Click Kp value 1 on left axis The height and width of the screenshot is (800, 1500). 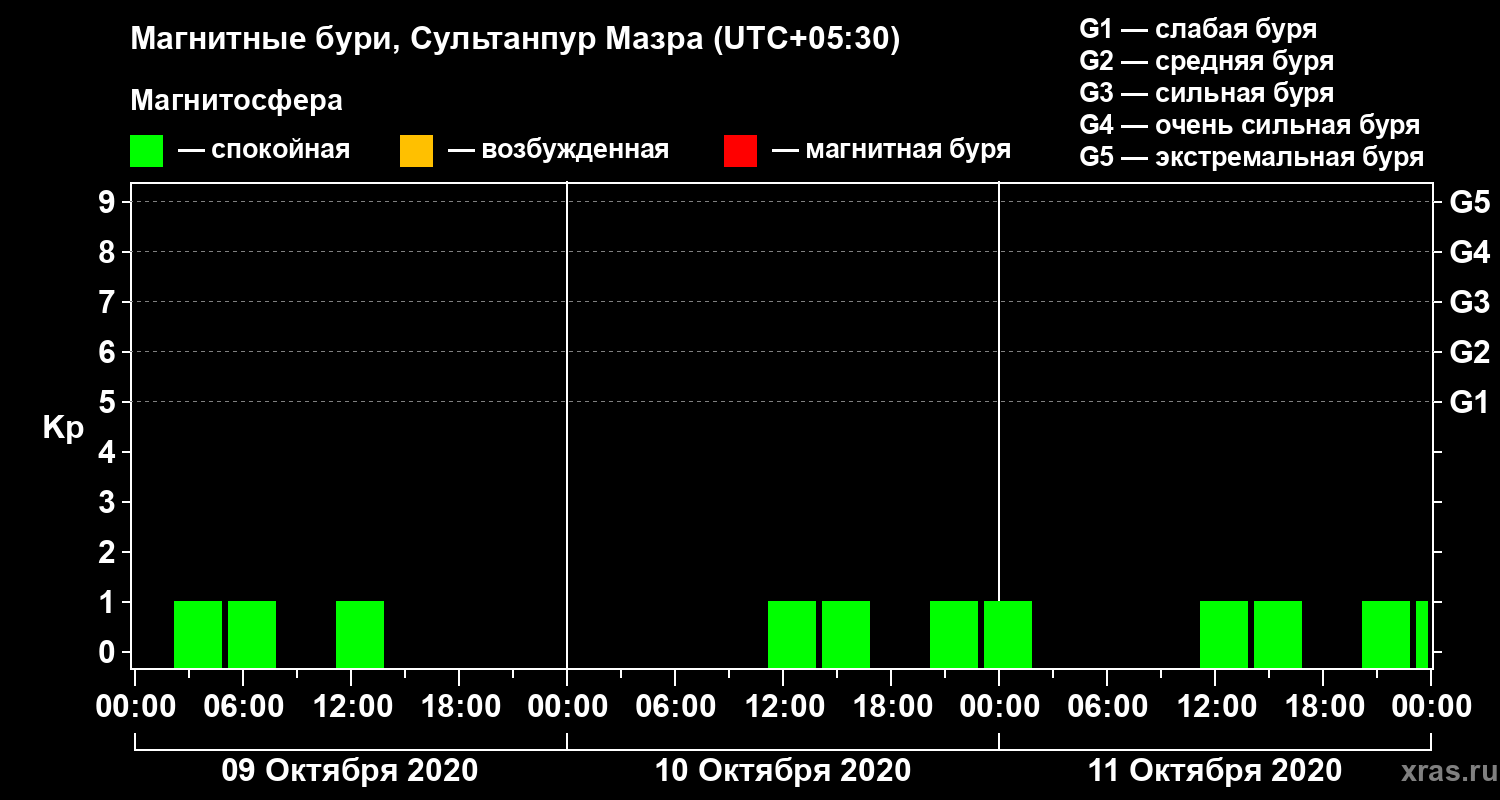(109, 603)
